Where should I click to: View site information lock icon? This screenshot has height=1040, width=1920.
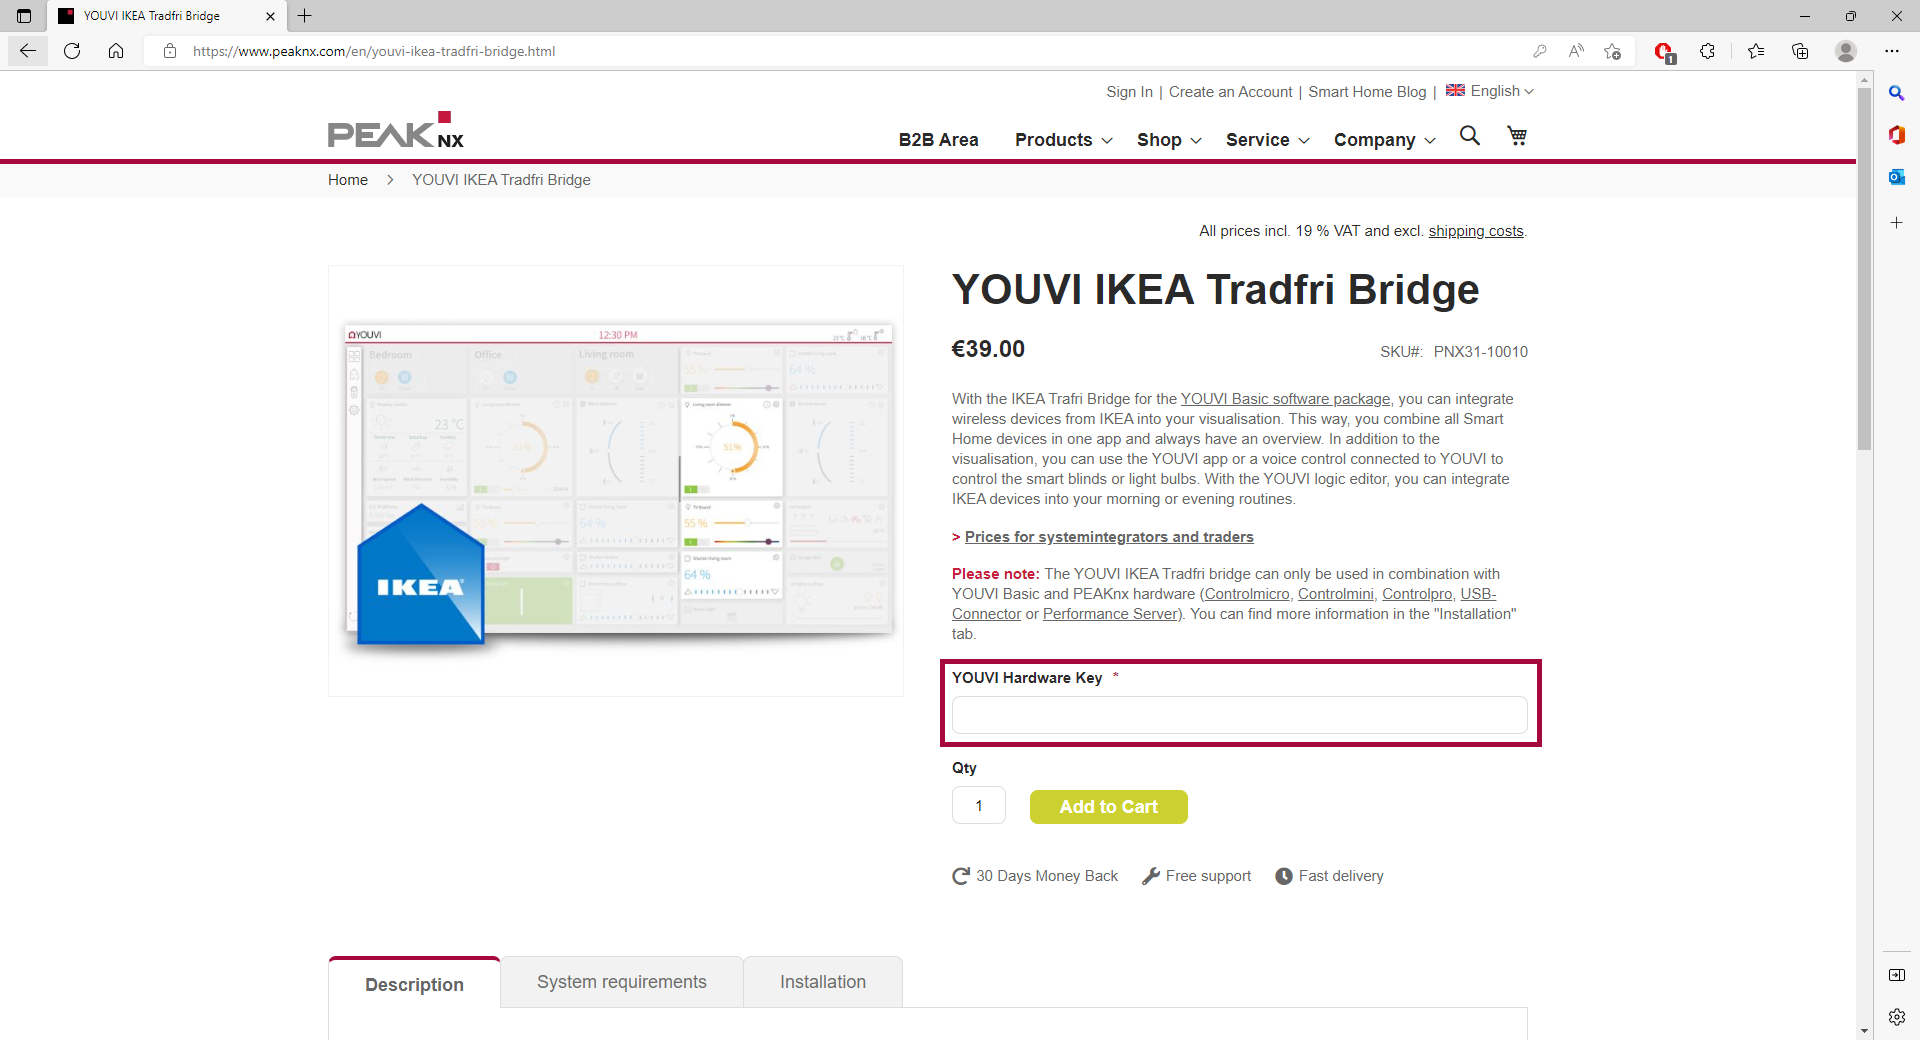170,51
